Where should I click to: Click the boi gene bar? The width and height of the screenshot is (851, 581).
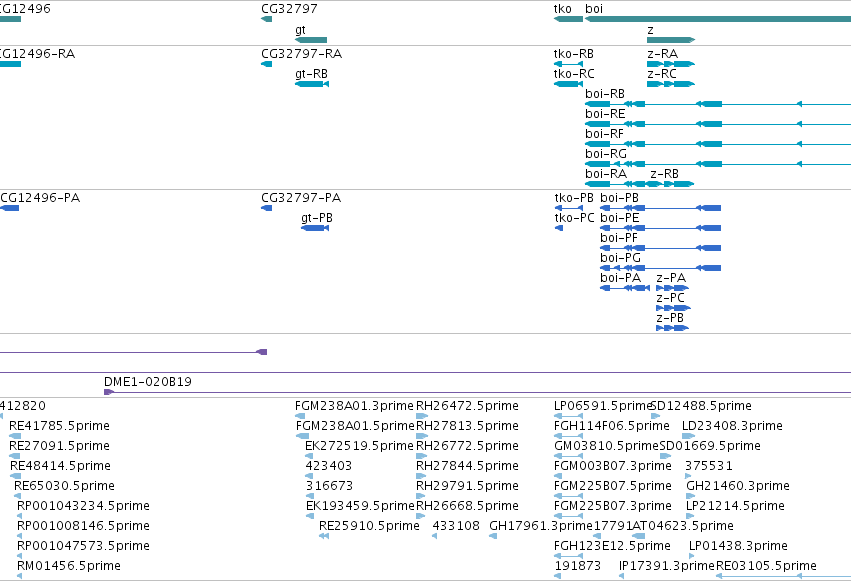718,19
